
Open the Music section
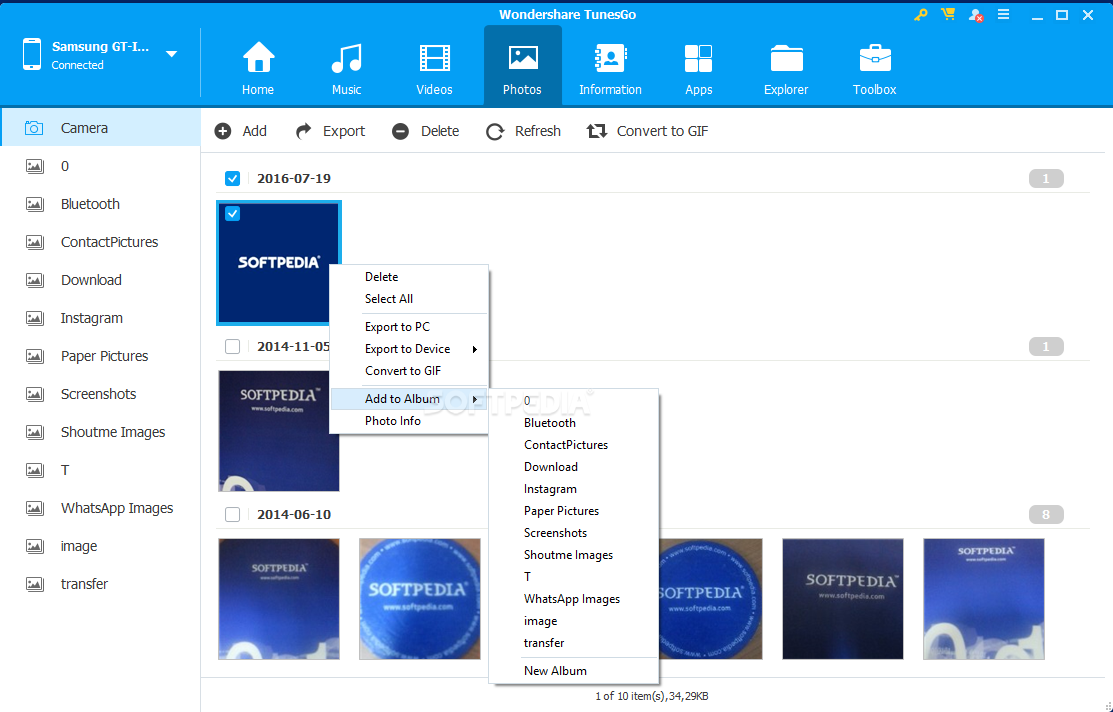346,67
